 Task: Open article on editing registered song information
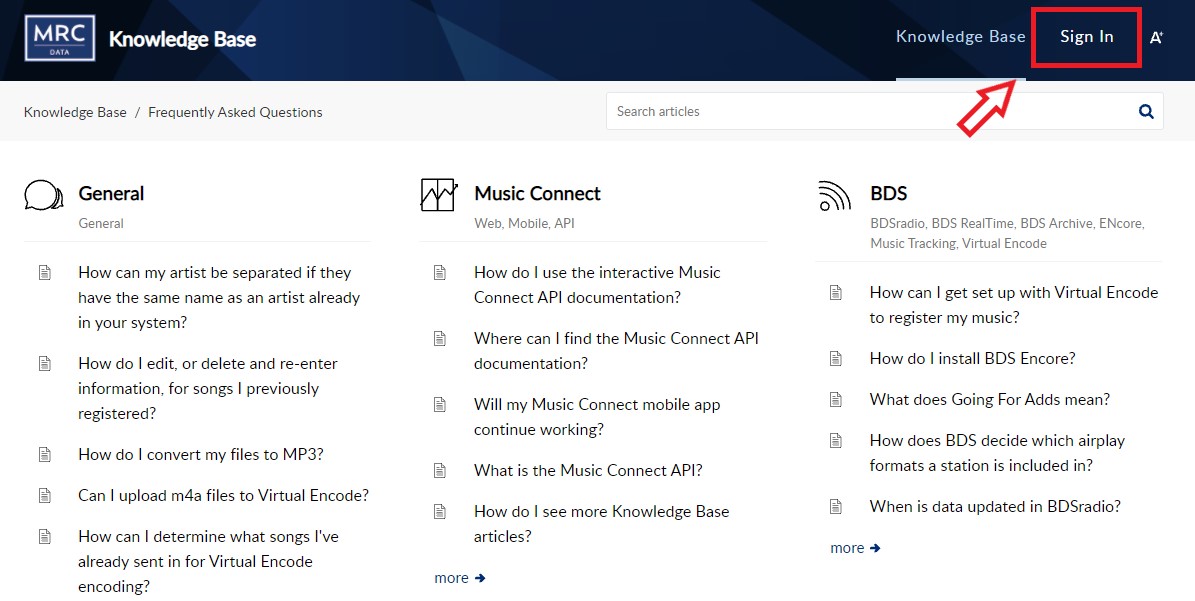click(207, 388)
